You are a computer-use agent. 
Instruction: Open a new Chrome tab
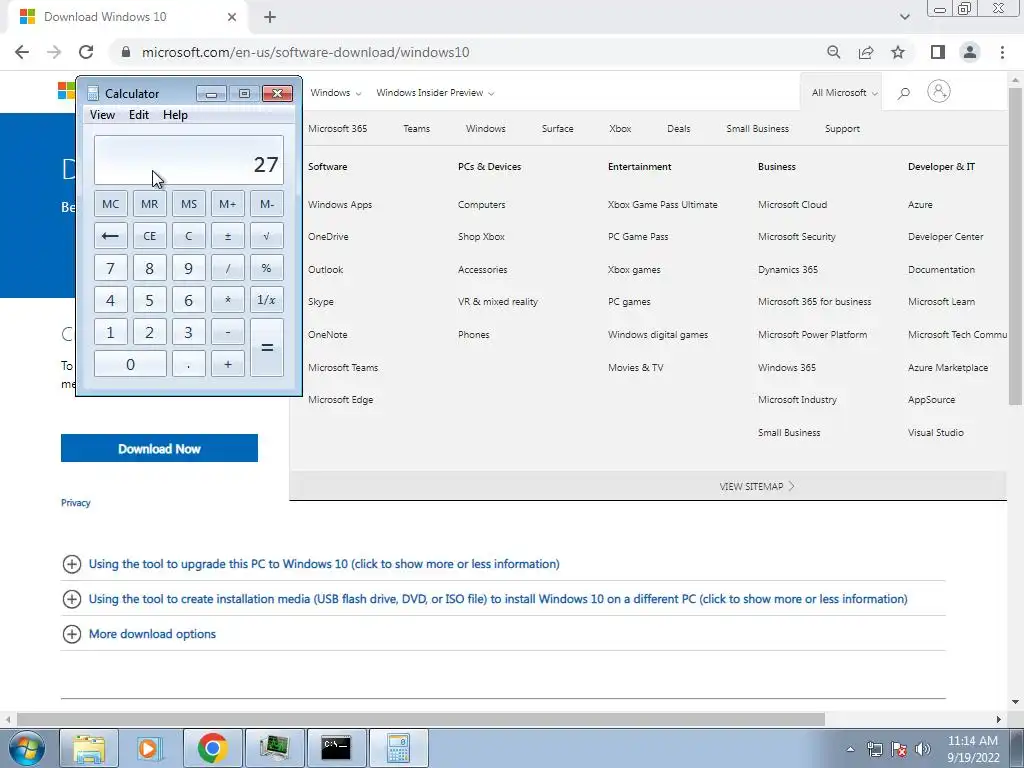click(270, 17)
